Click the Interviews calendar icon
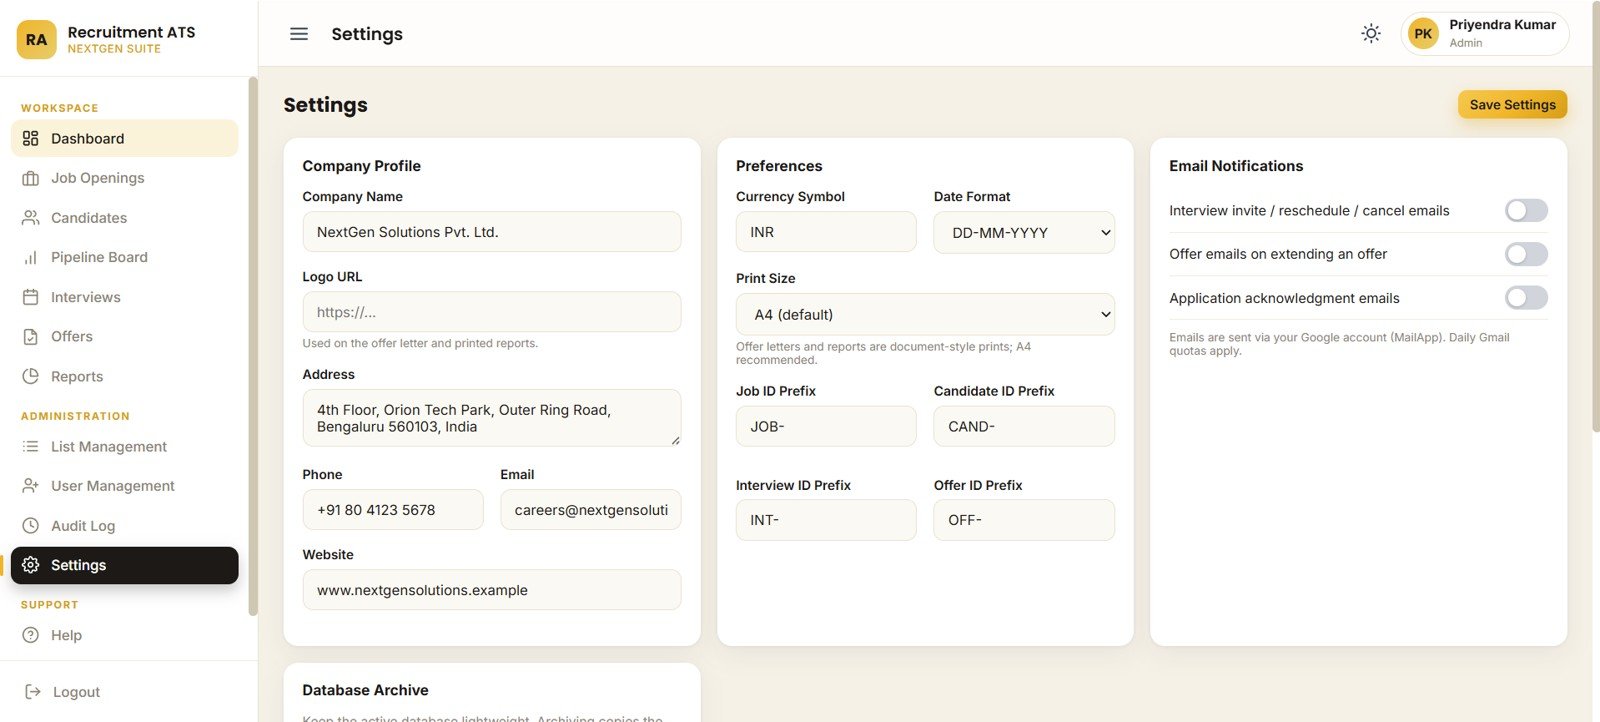 point(31,297)
